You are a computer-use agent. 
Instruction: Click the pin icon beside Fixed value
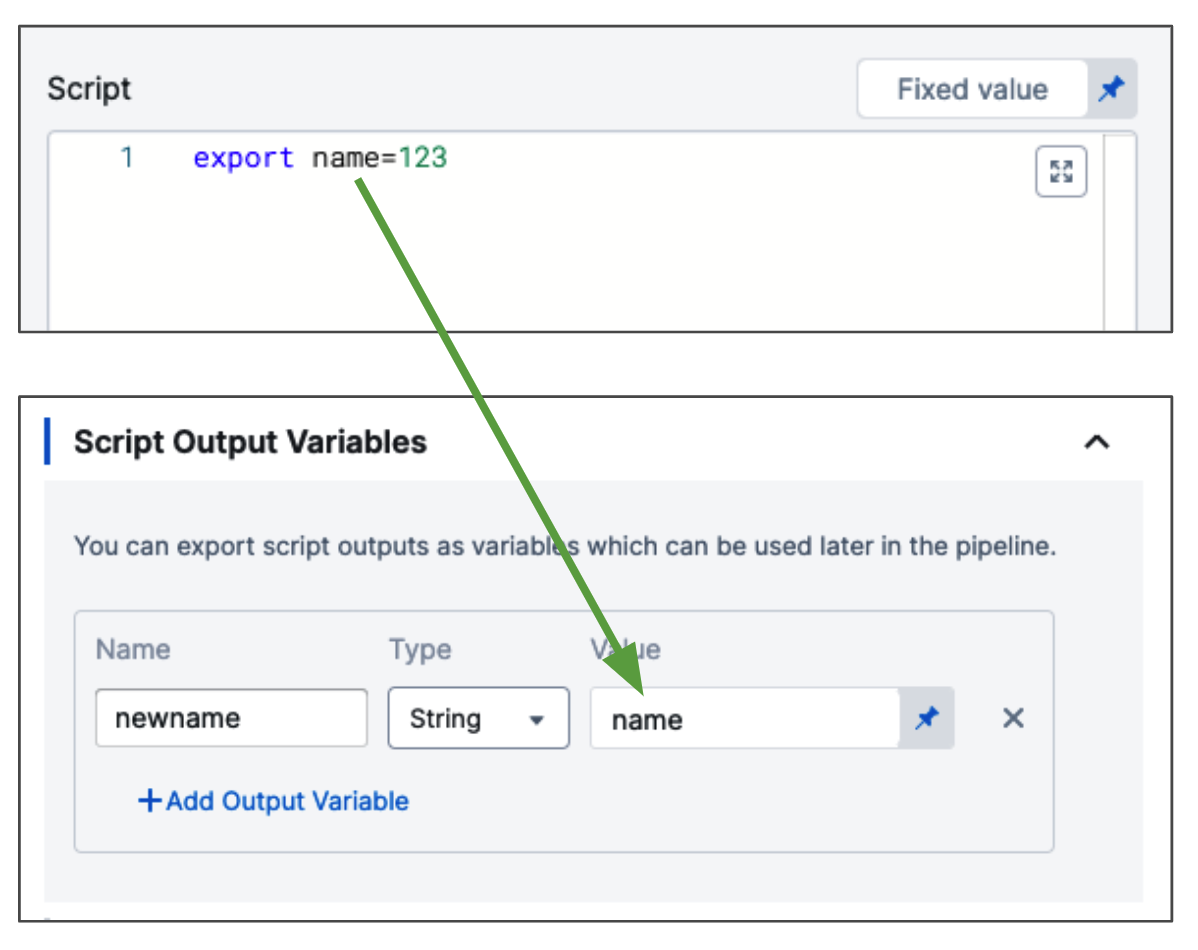[x=1111, y=90]
